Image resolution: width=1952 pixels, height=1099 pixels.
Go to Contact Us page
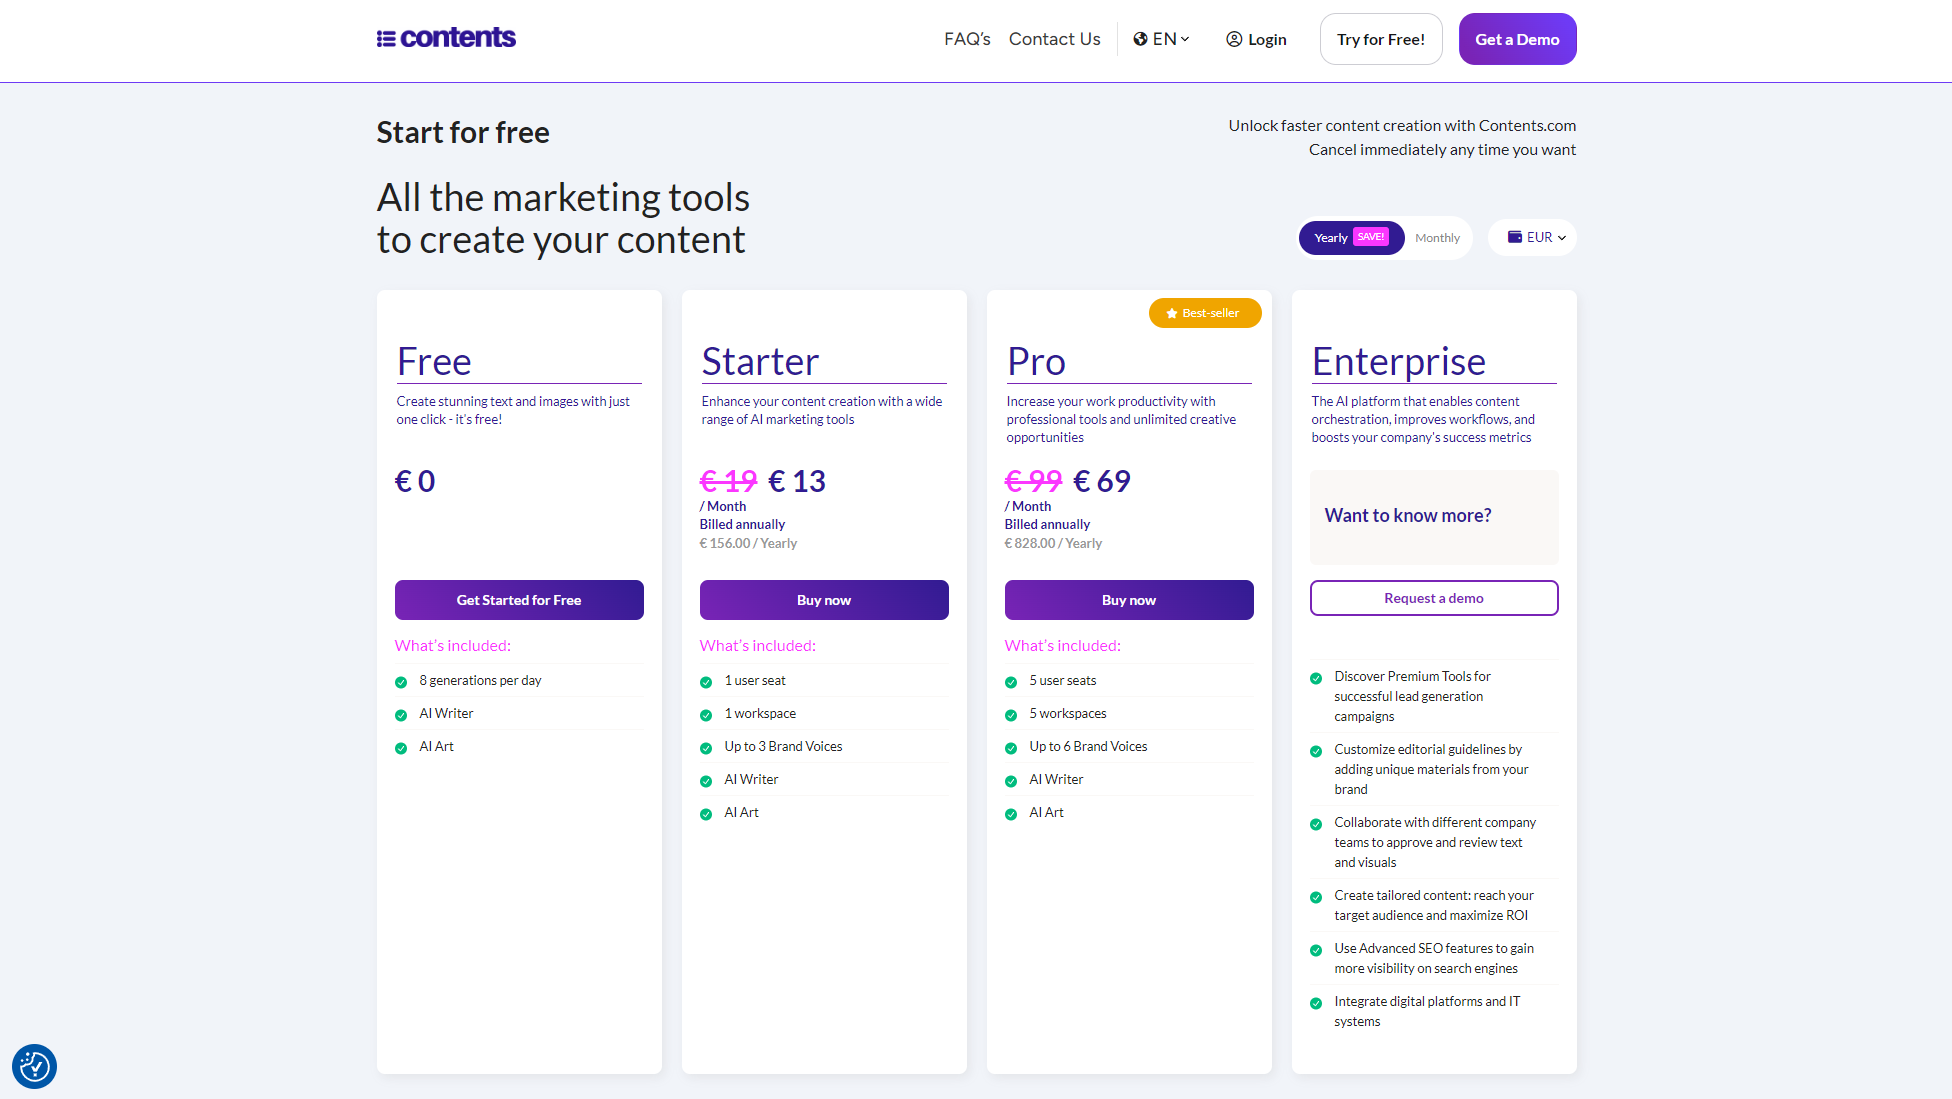[1054, 39]
